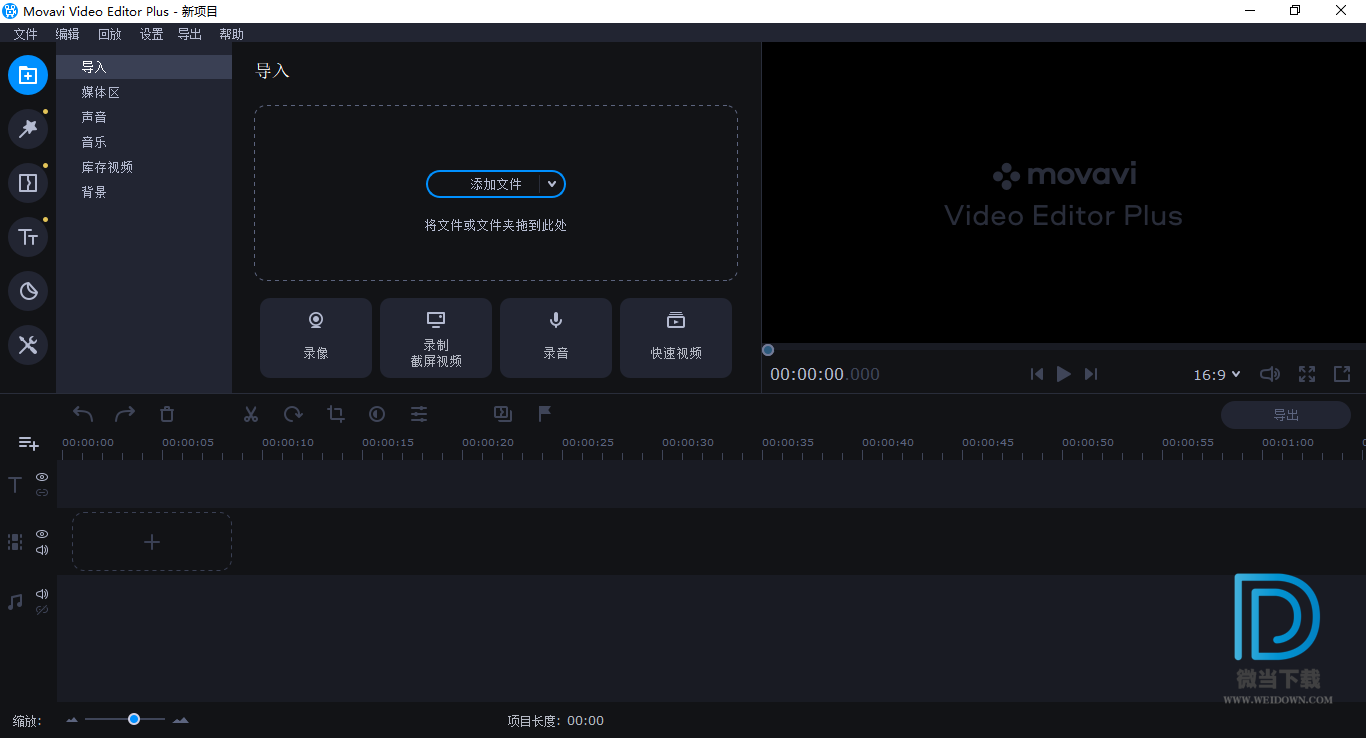The image size is (1366, 738).
Task: Open the 编辑 menu
Action: point(67,34)
